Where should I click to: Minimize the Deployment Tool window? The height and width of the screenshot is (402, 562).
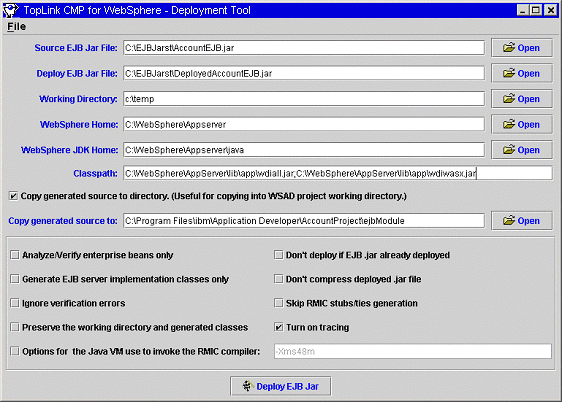(522, 10)
